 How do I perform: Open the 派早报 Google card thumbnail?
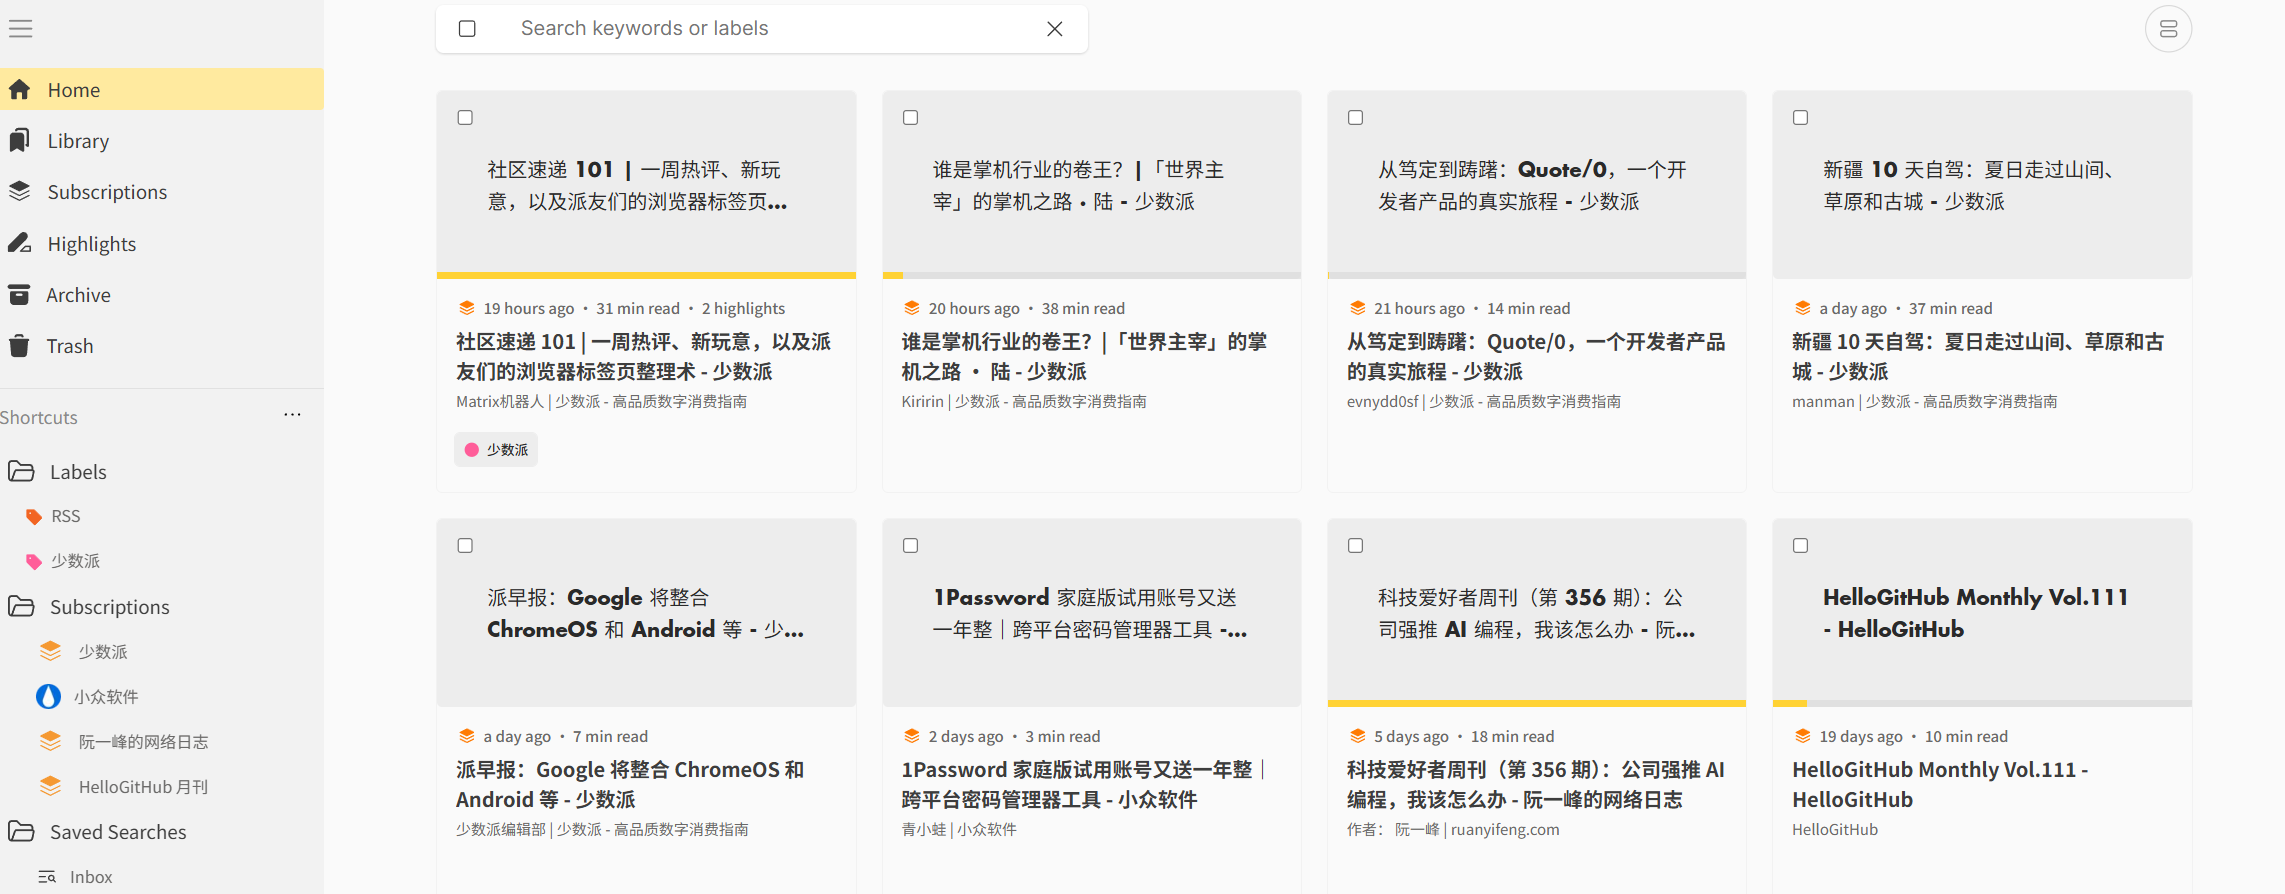(646, 613)
